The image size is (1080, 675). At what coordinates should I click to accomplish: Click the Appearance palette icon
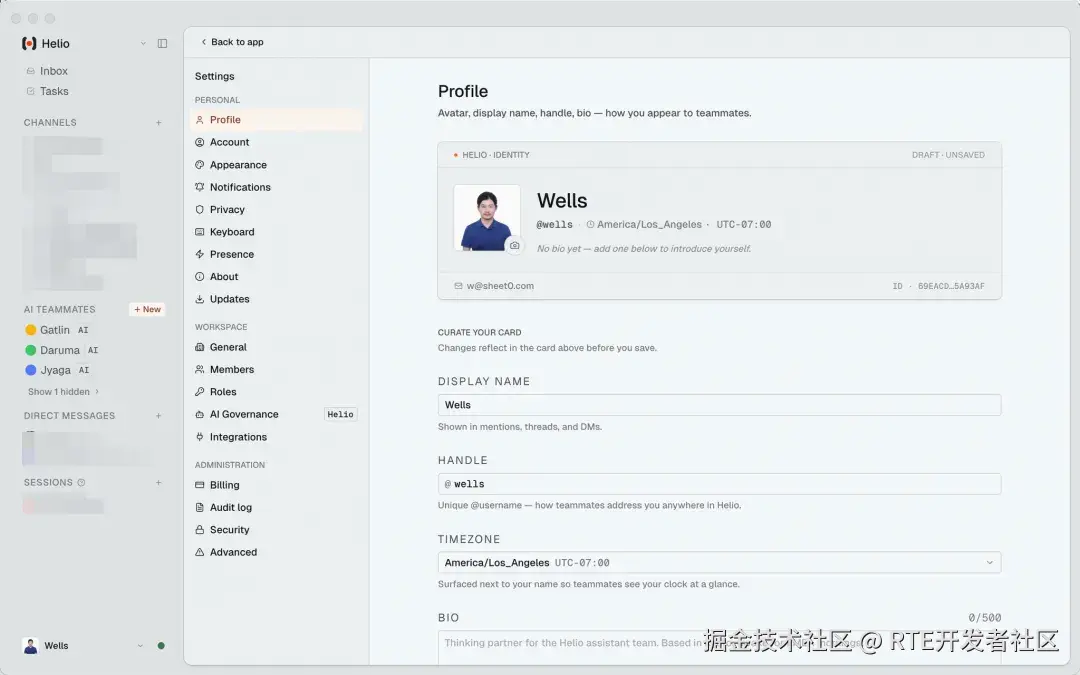pos(200,165)
